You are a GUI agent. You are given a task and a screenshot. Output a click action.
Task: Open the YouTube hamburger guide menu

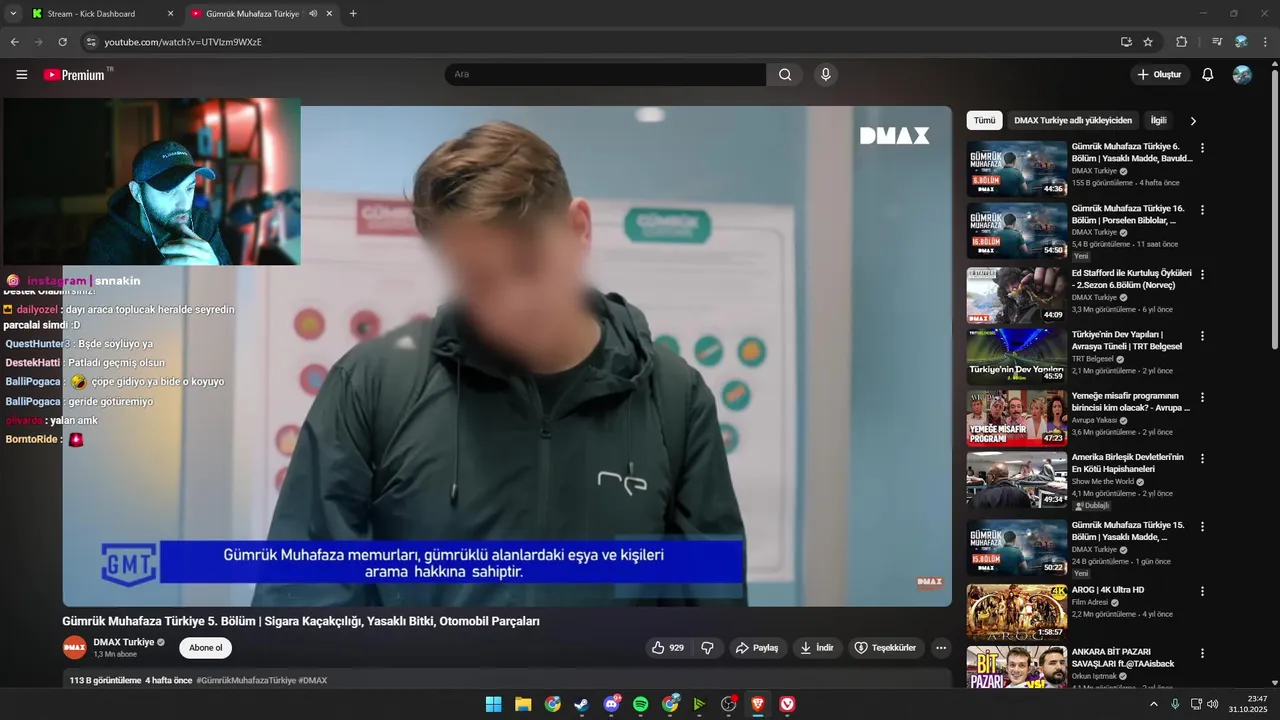click(x=22, y=75)
